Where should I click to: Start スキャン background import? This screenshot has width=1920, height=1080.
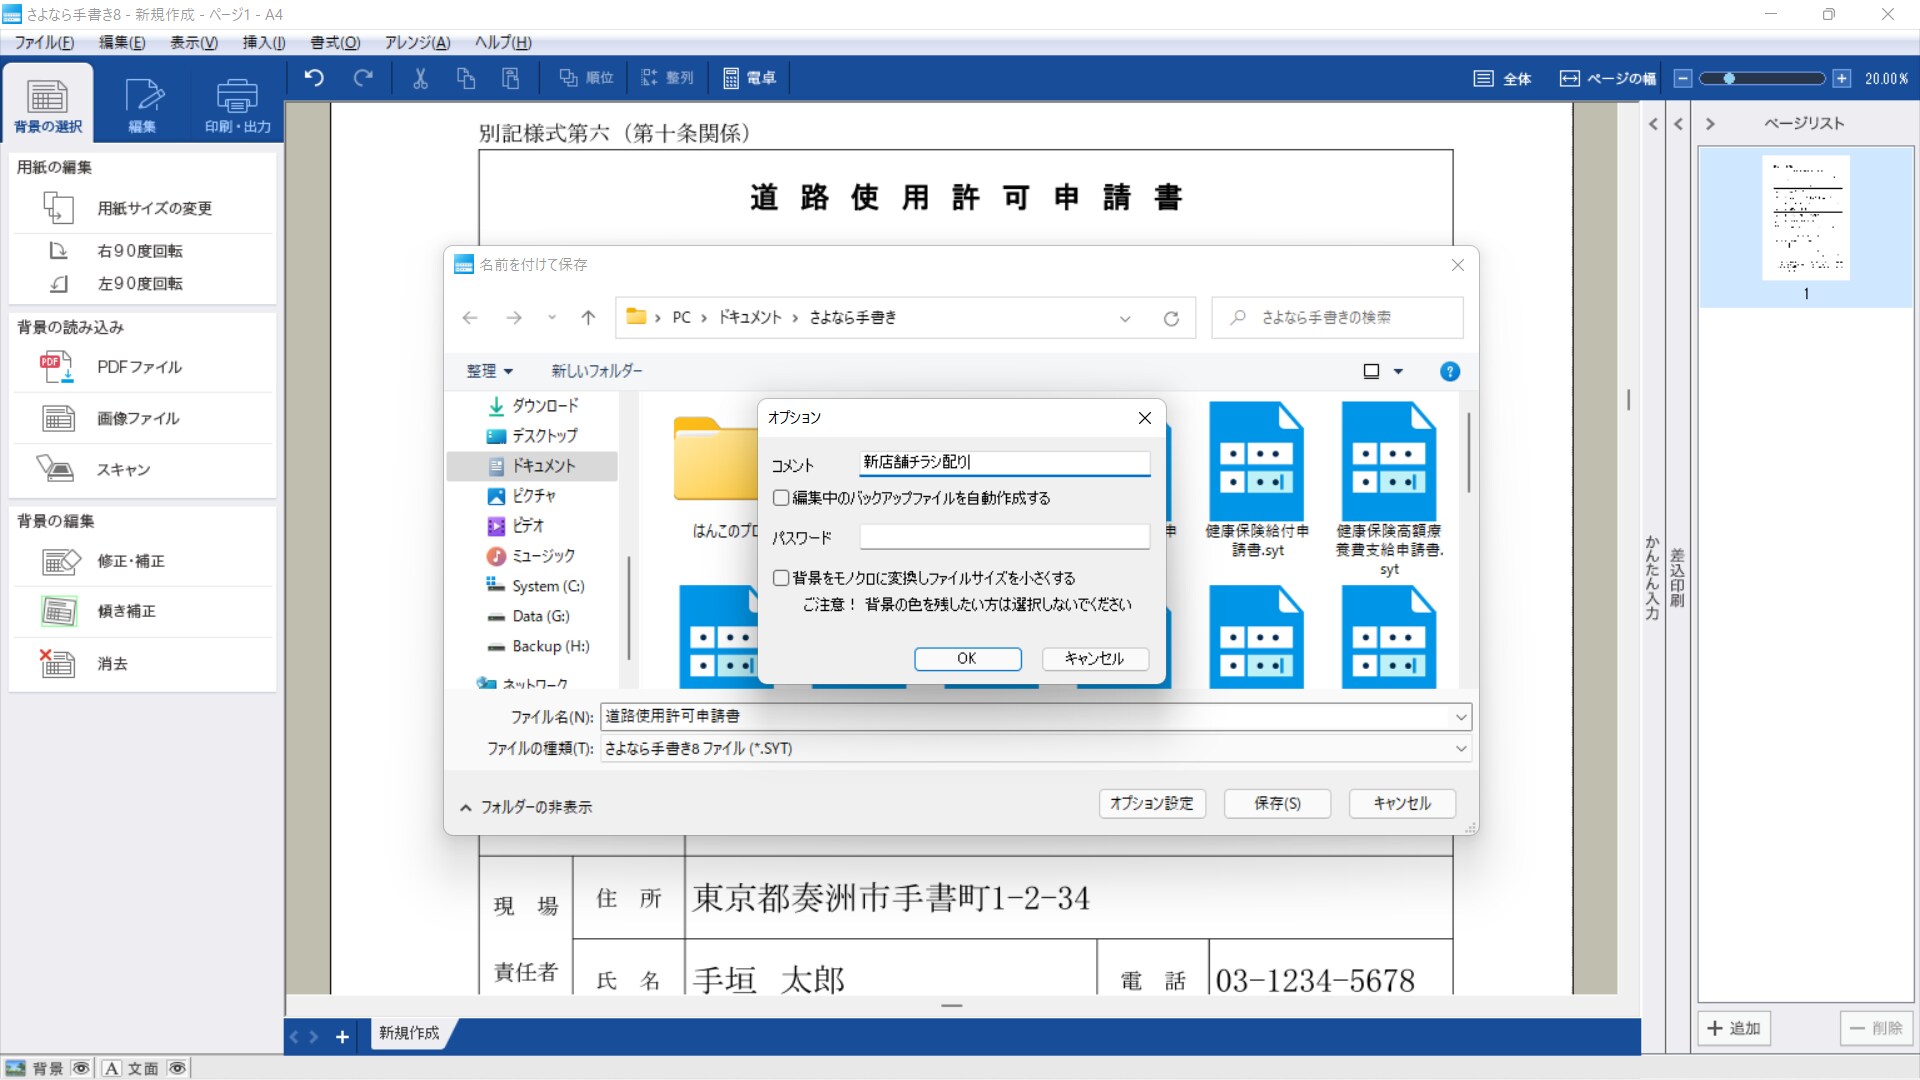[x=142, y=469]
